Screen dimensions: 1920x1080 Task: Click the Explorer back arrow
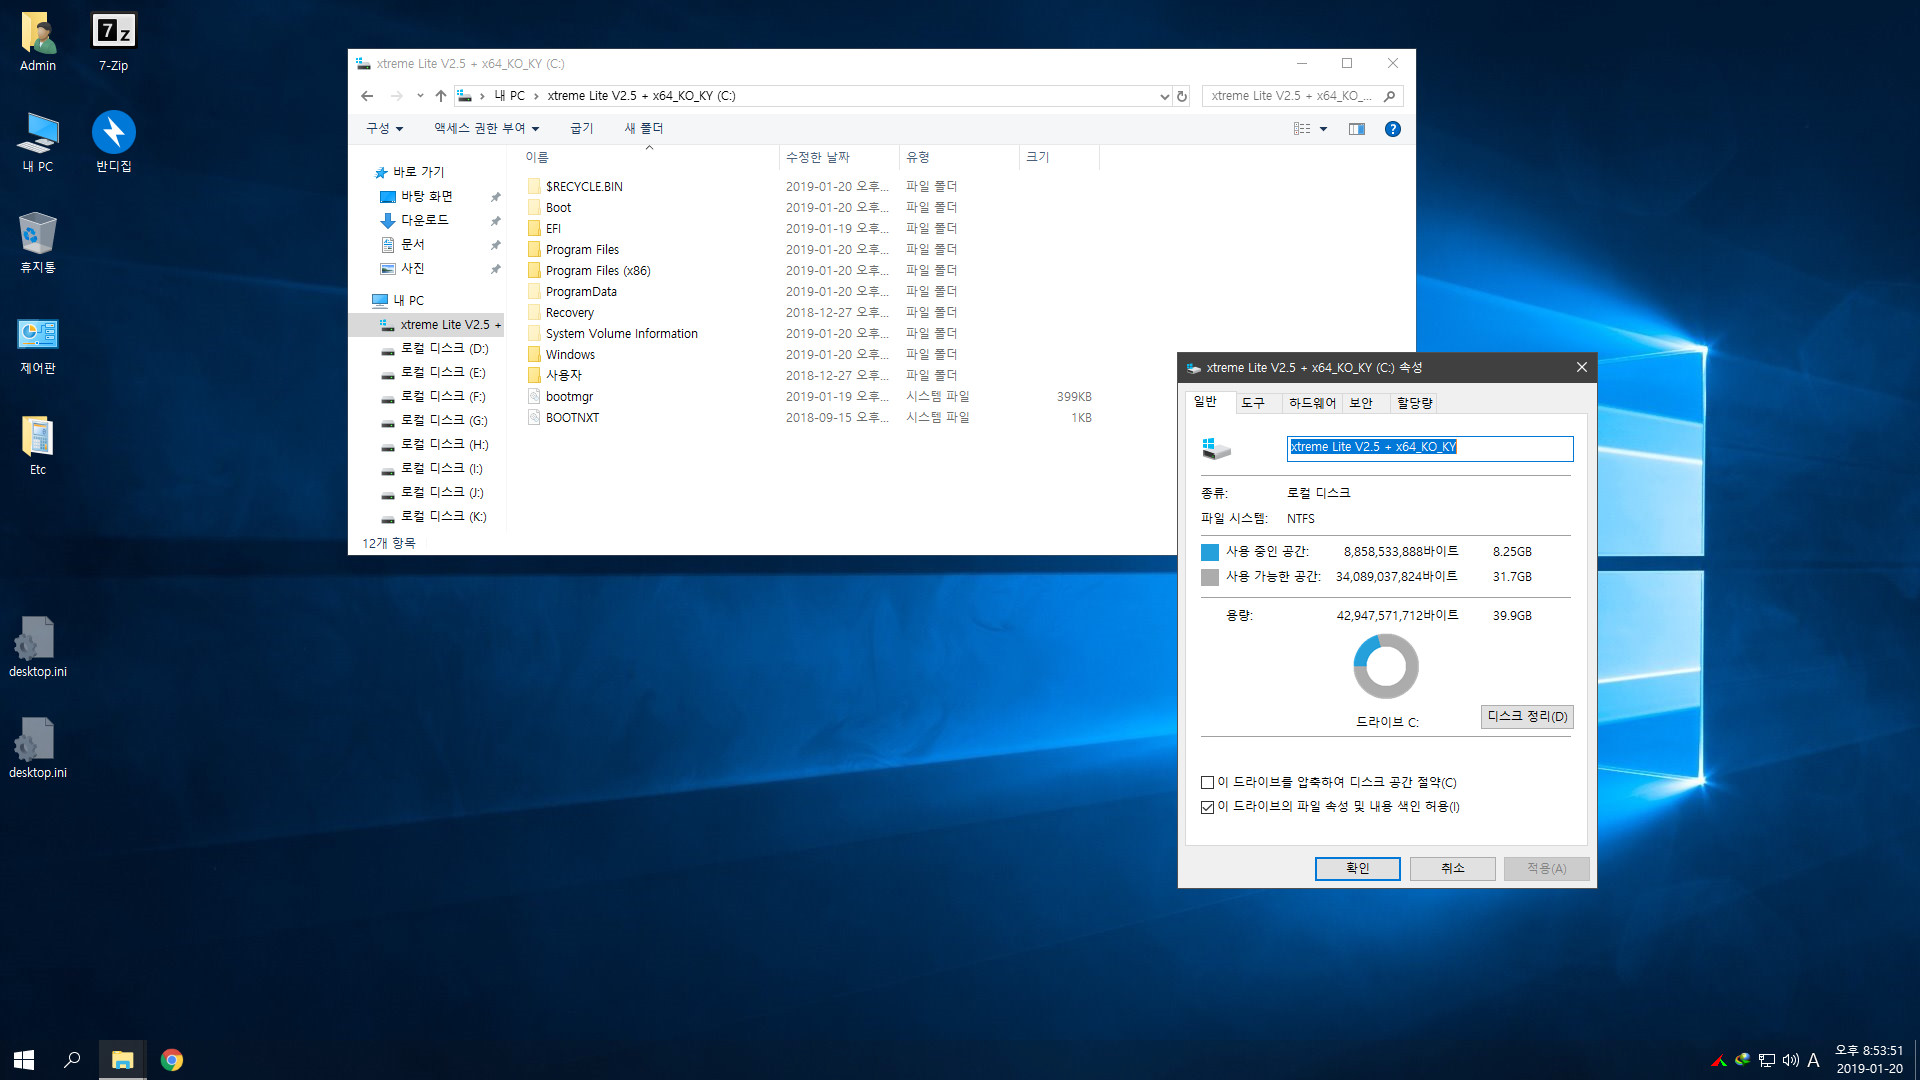point(367,96)
